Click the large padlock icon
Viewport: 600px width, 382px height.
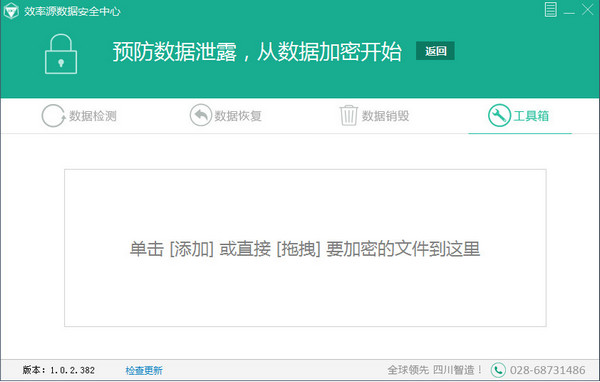click(61, 54)
